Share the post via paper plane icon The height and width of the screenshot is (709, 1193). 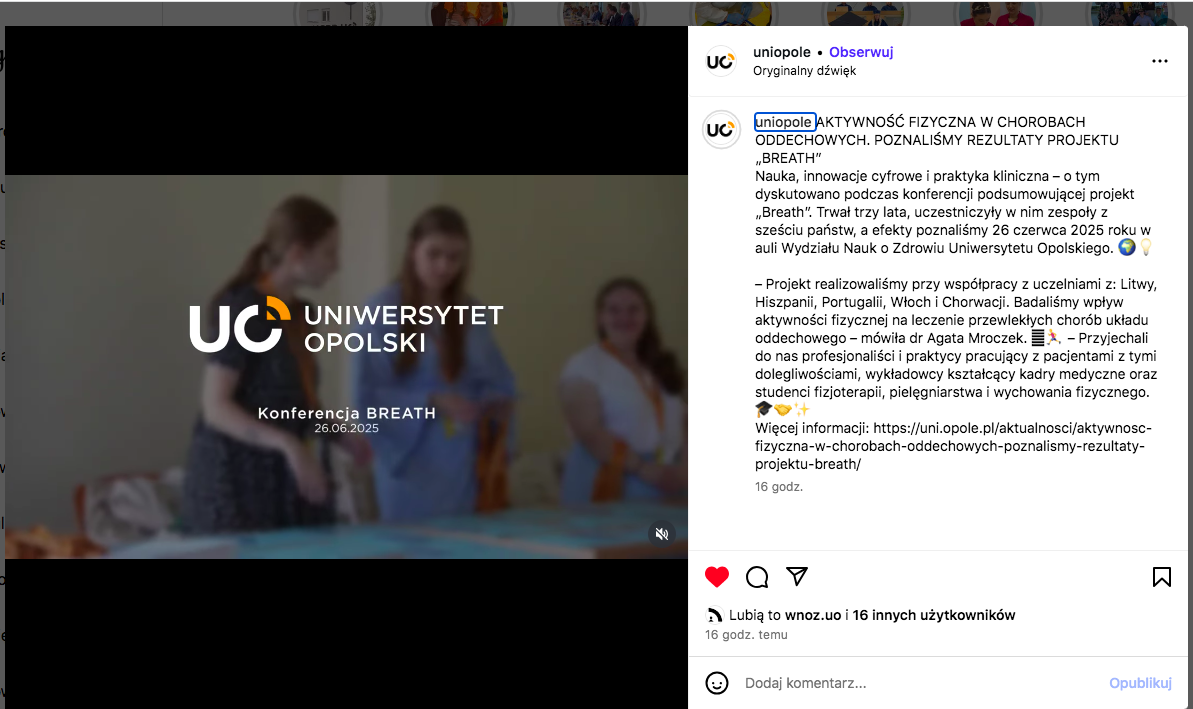tap(797, 577)
